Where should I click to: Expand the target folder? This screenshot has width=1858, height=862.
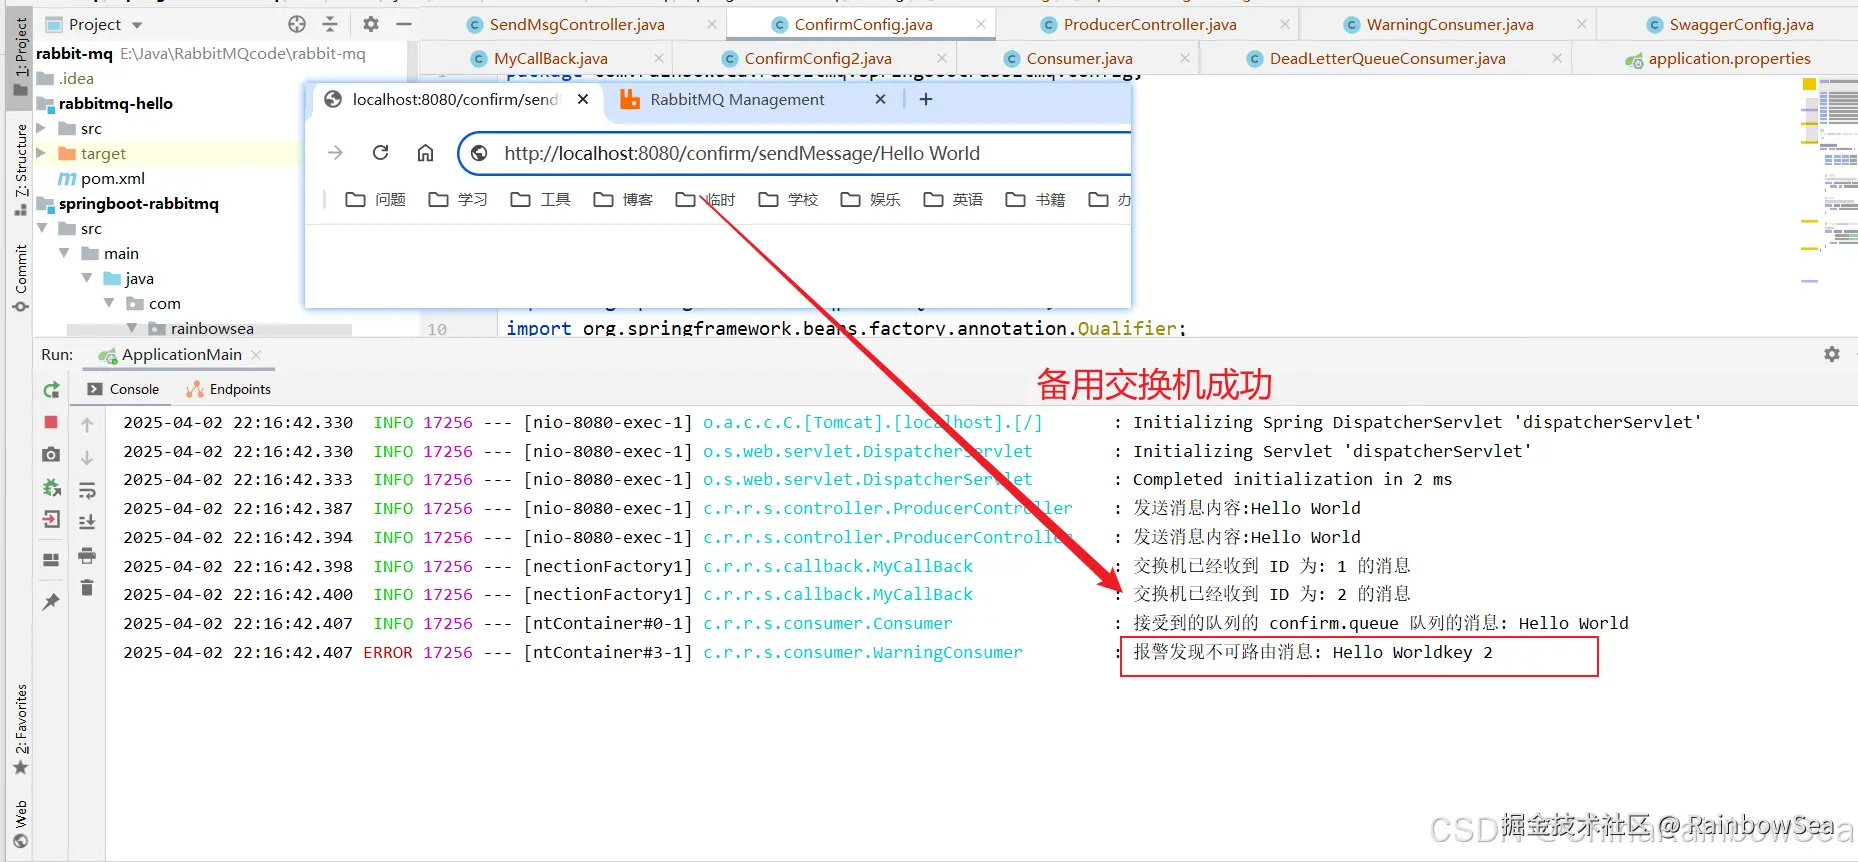[41, 153]
